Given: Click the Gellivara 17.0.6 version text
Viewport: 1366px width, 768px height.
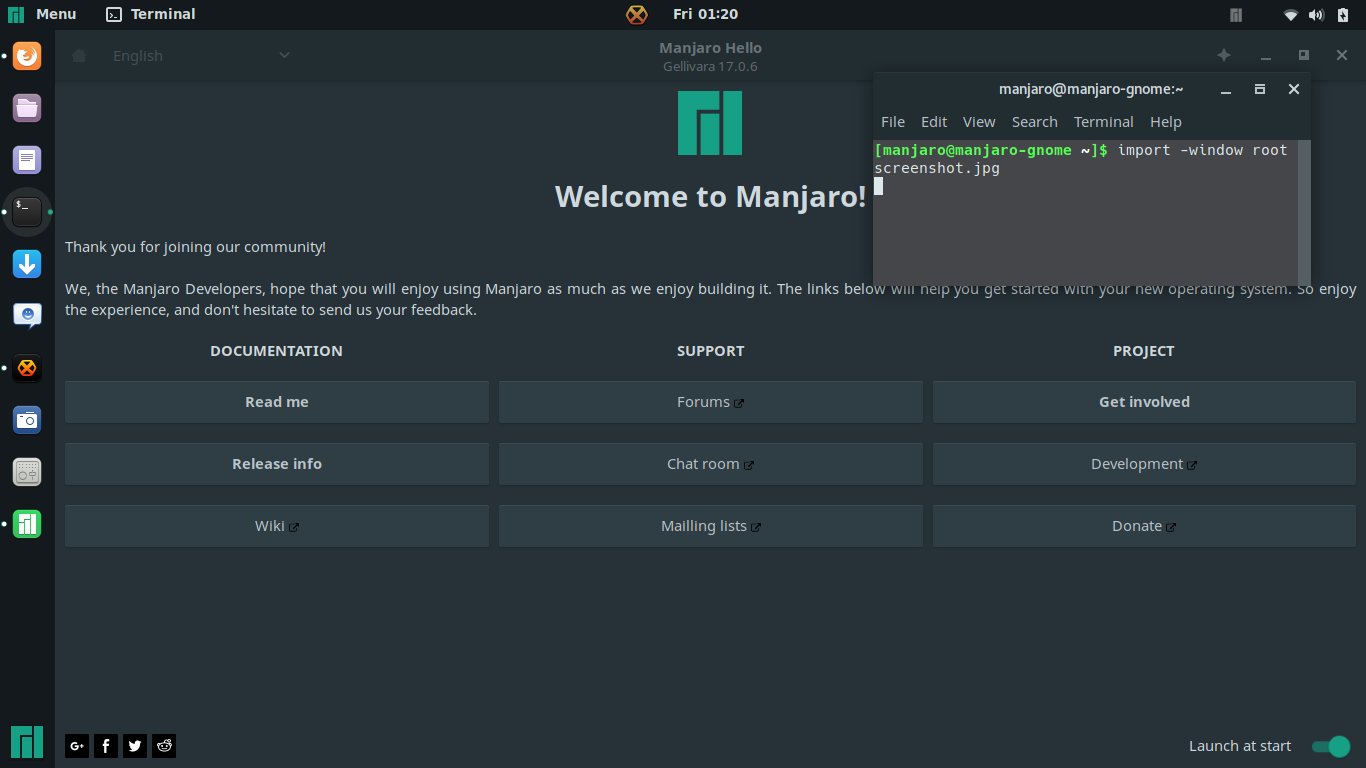Looking at the screenshot, I should (710, 67).
